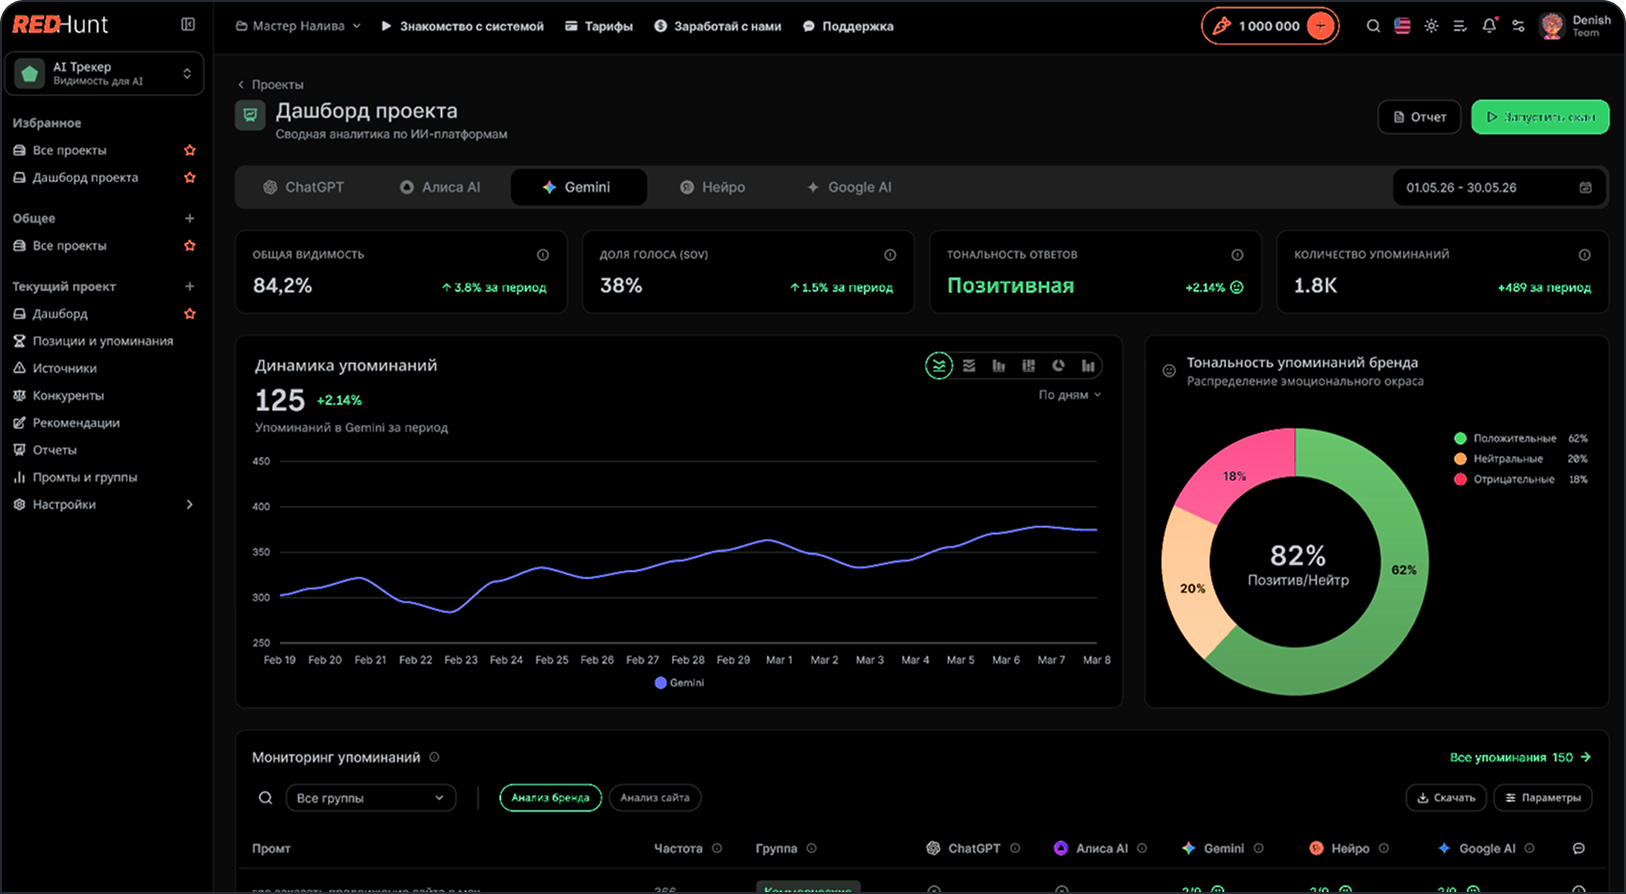The width and height of the screenshot is (1626, 894).
Task: Toggle Gemini series in the chart legend
Action: (679, 683)
